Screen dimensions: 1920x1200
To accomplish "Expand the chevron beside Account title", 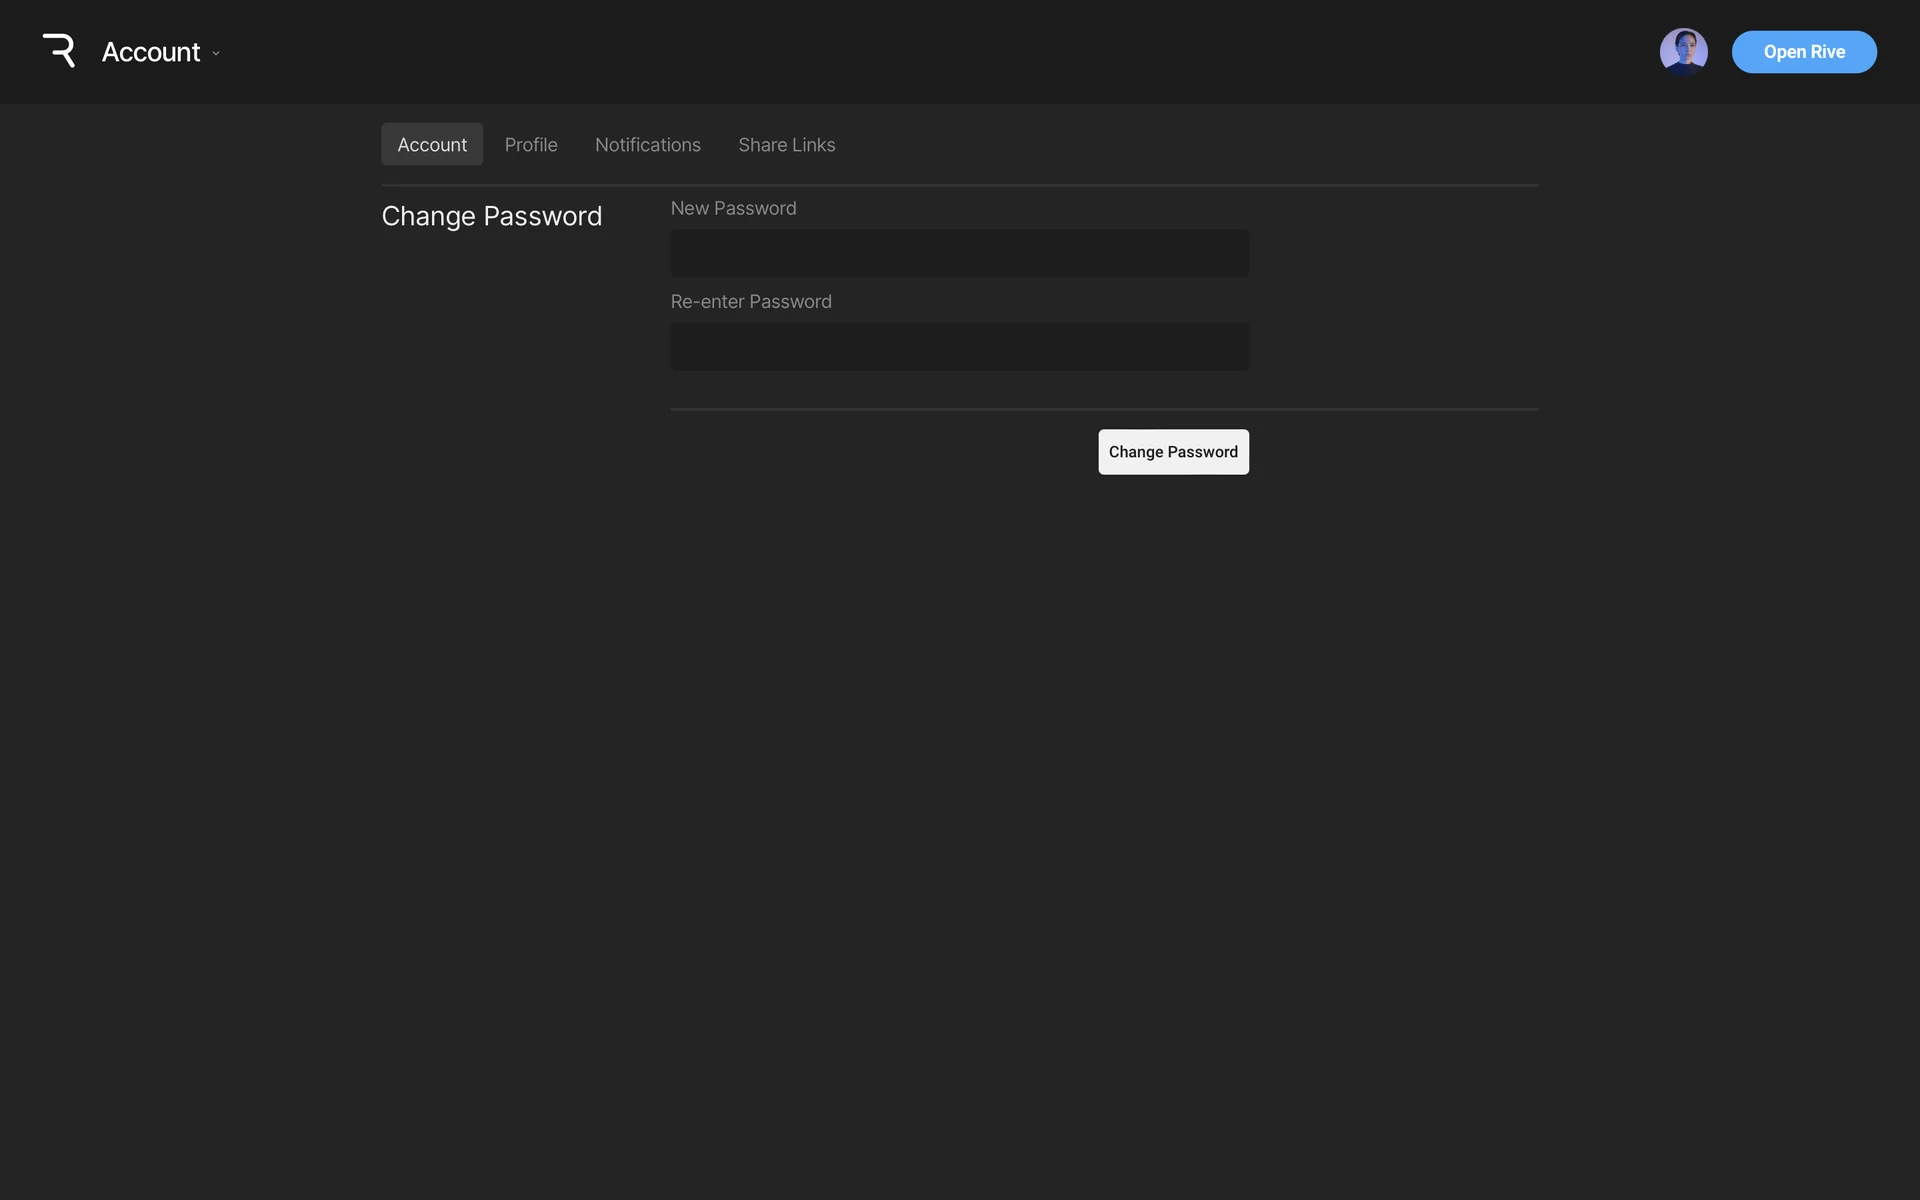I will click(x=216, y=53).
